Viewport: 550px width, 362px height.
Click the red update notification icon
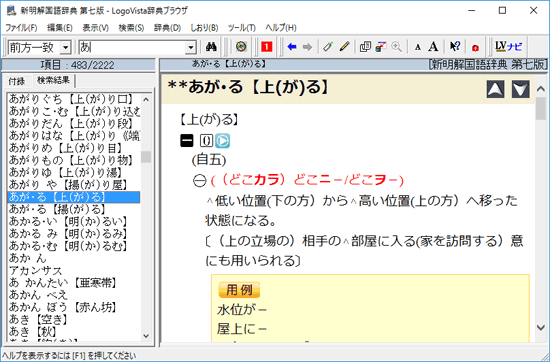pos(475,47)
